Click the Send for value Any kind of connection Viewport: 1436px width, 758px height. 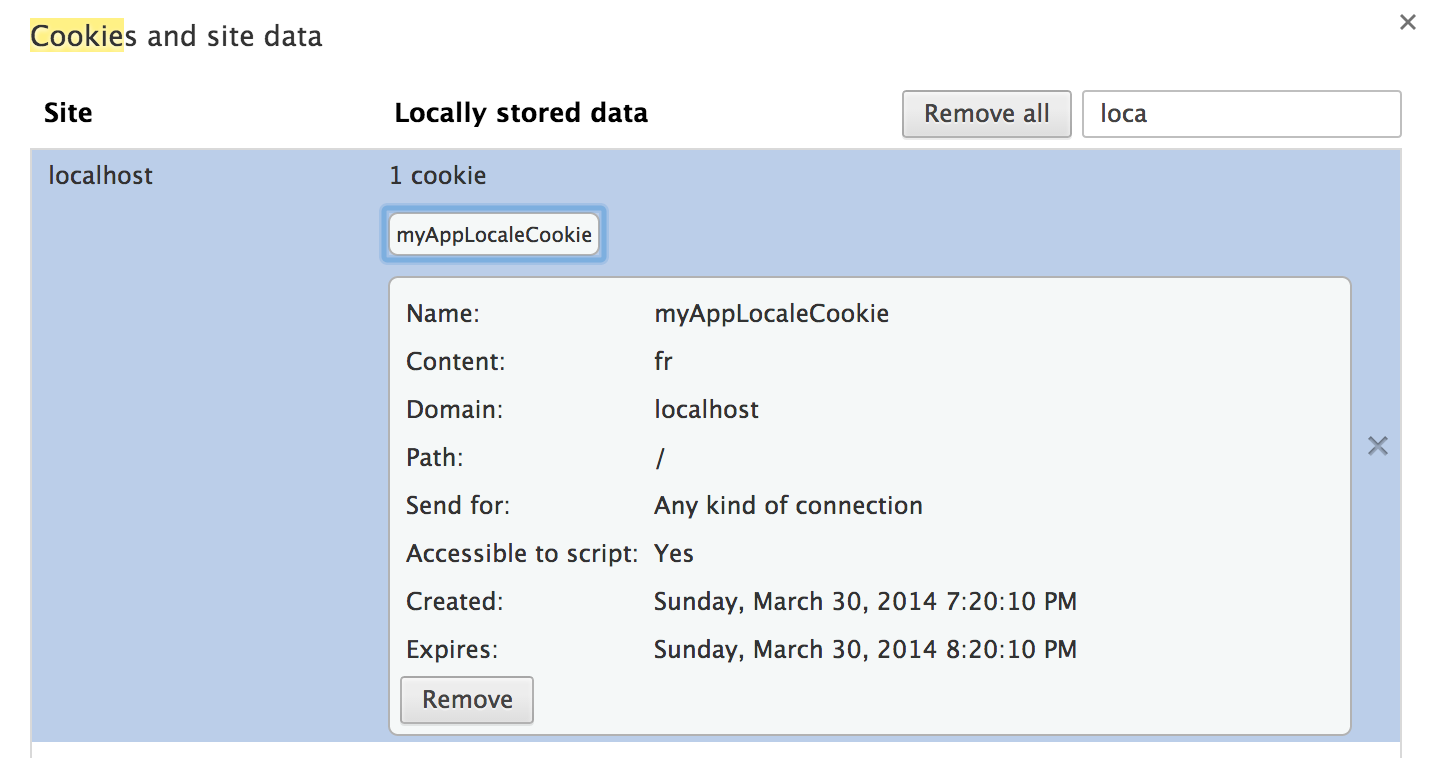787,505
